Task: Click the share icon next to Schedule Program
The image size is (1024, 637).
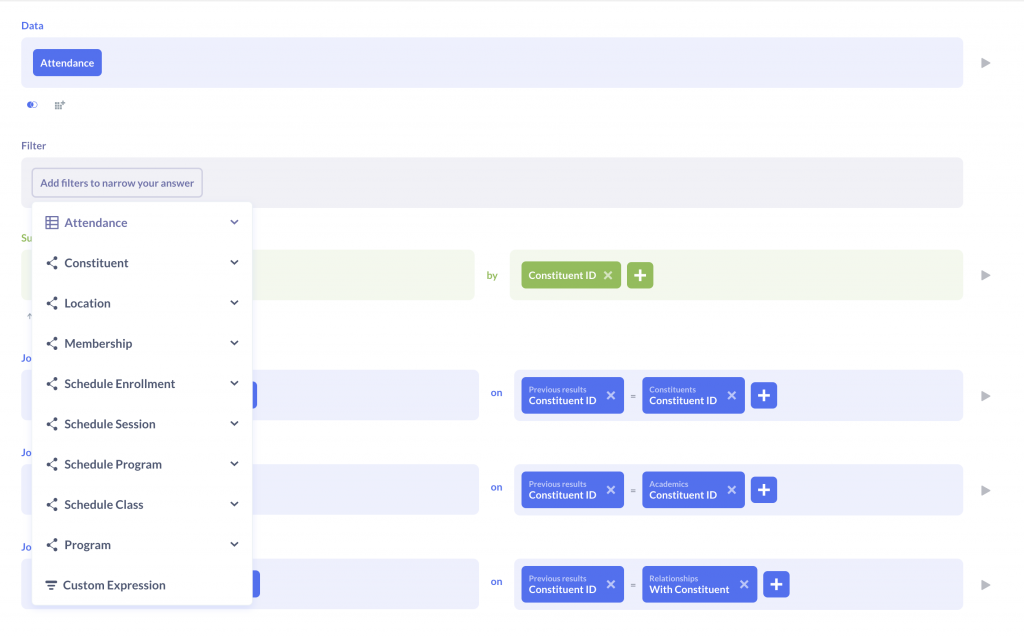Action: (x=52, y=465)
